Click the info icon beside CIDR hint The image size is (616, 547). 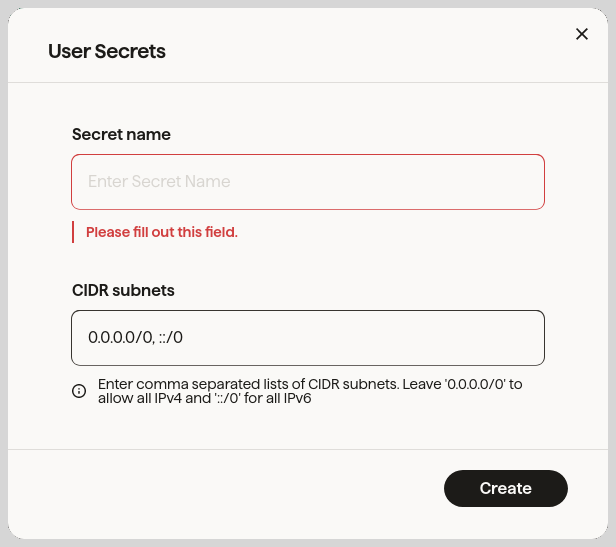79,391
